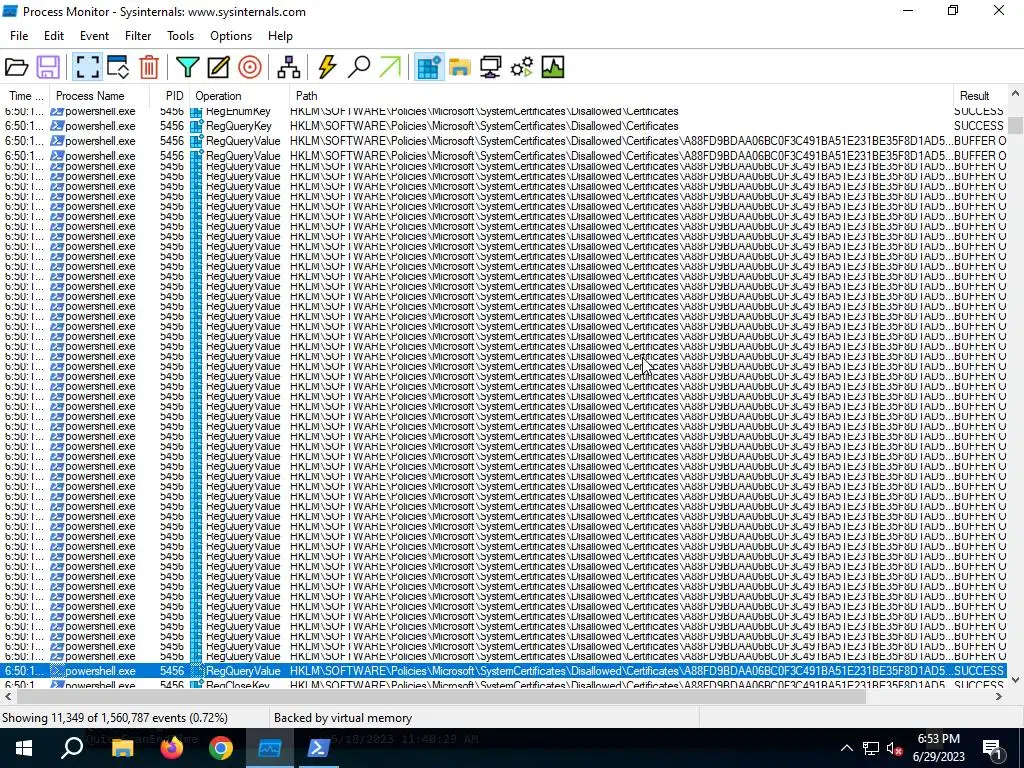Select the RegEnumKey event row
1024x768 pixels.
pos(504,111)
